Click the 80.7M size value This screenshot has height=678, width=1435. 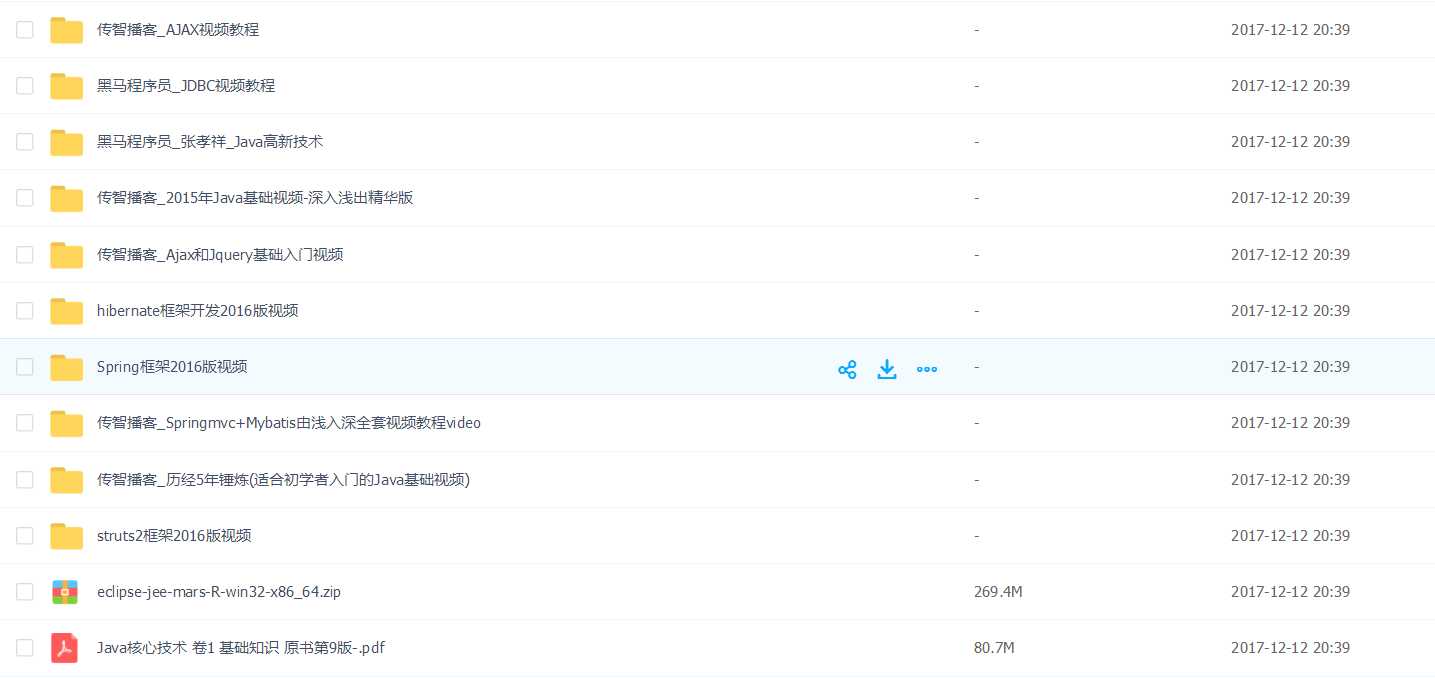pyautogui.click(x=994, y=647)
